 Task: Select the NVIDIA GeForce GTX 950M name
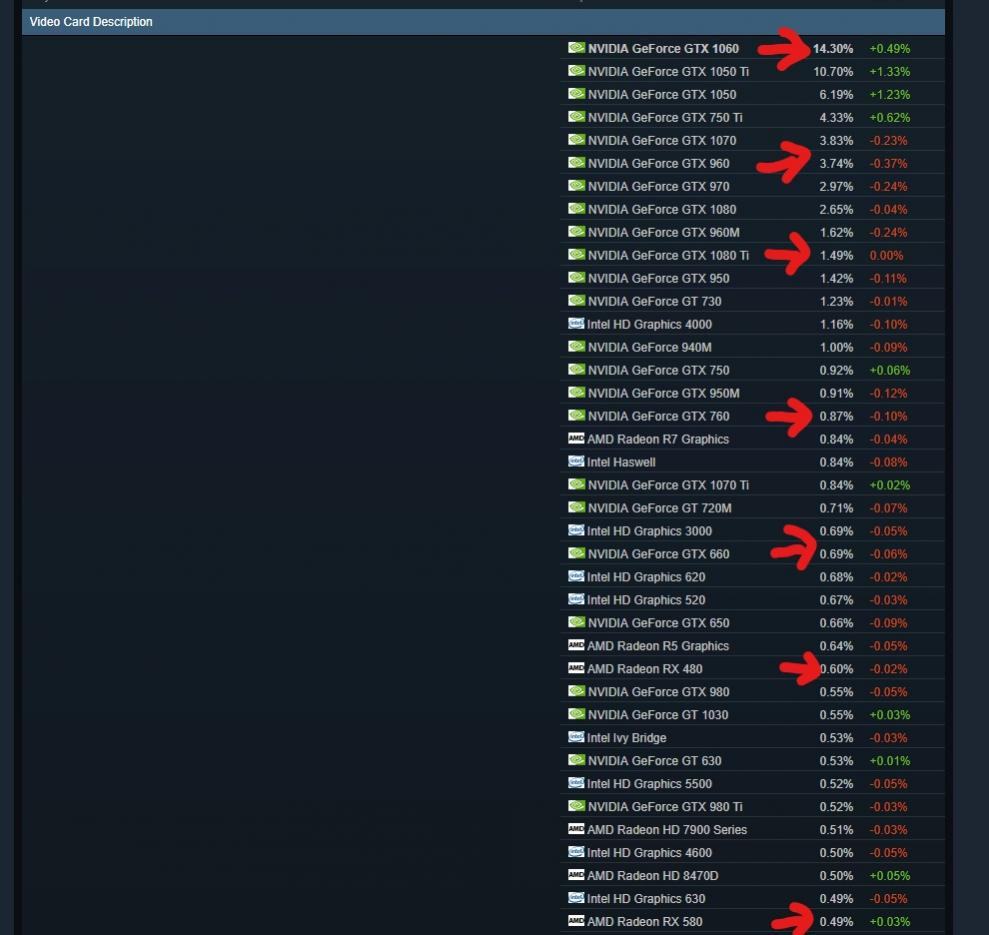coord(664,393)
